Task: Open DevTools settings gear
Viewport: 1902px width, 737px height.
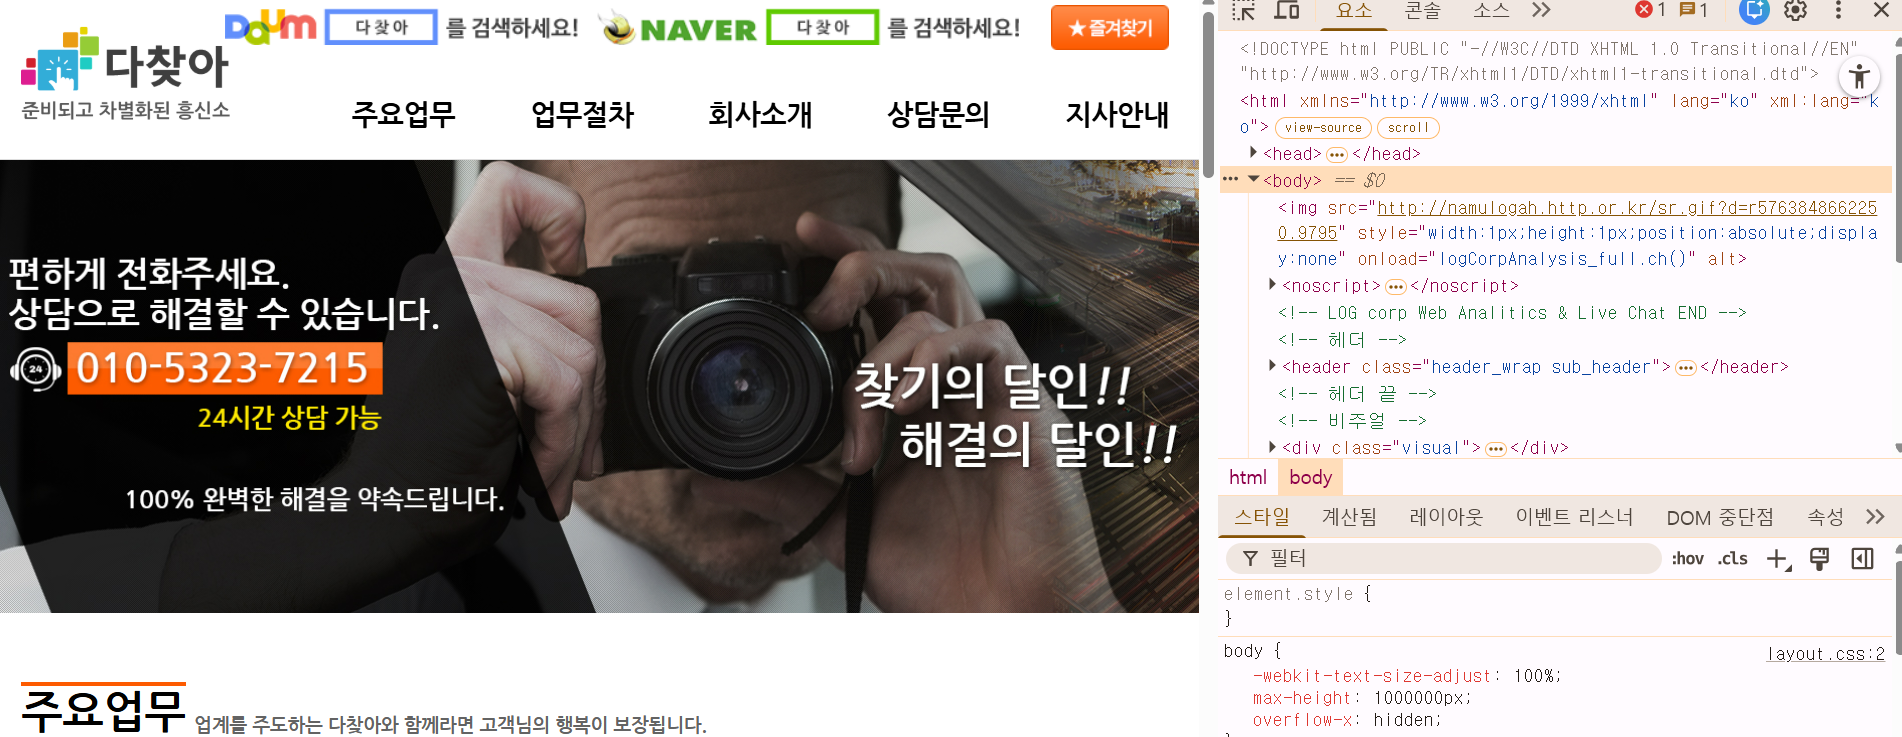Action: point(1796,10)
